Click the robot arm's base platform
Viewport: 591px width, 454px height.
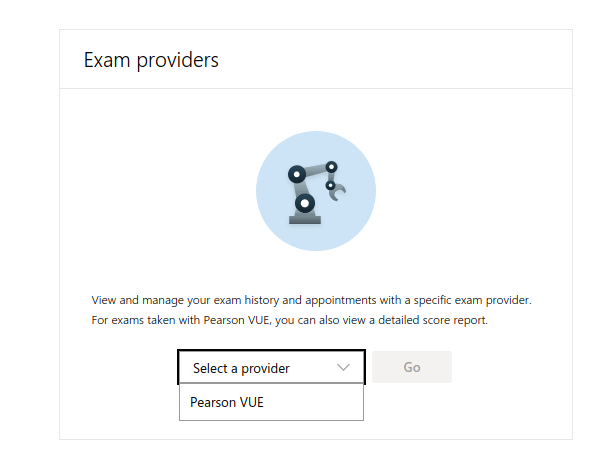pos(305,220)
